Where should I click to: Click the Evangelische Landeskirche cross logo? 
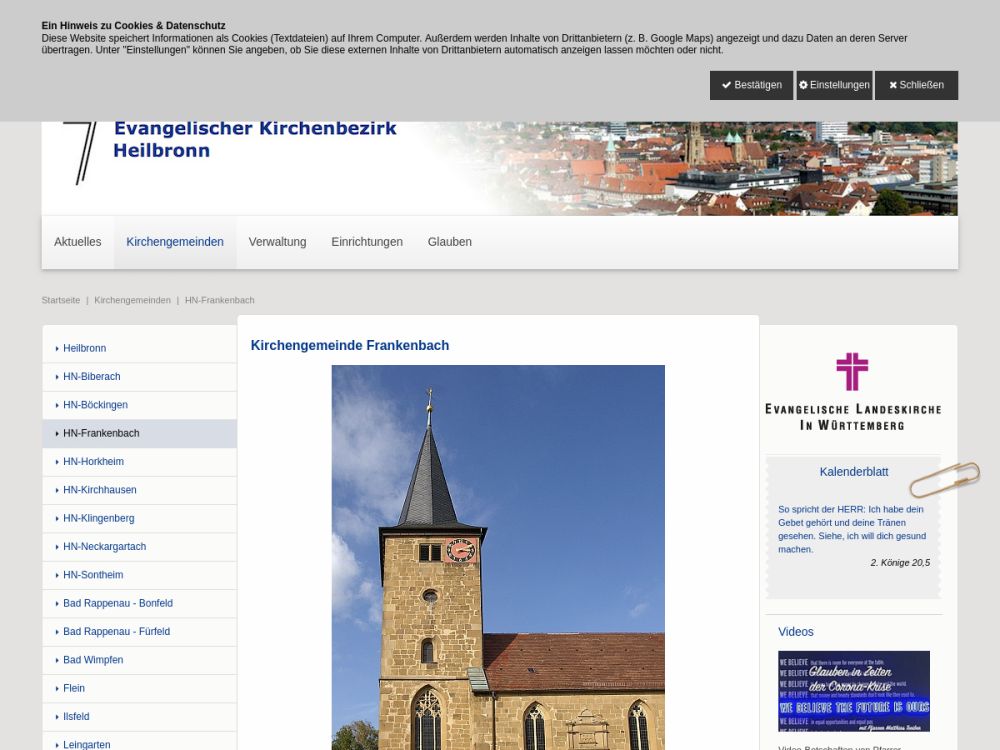(852, 391)
